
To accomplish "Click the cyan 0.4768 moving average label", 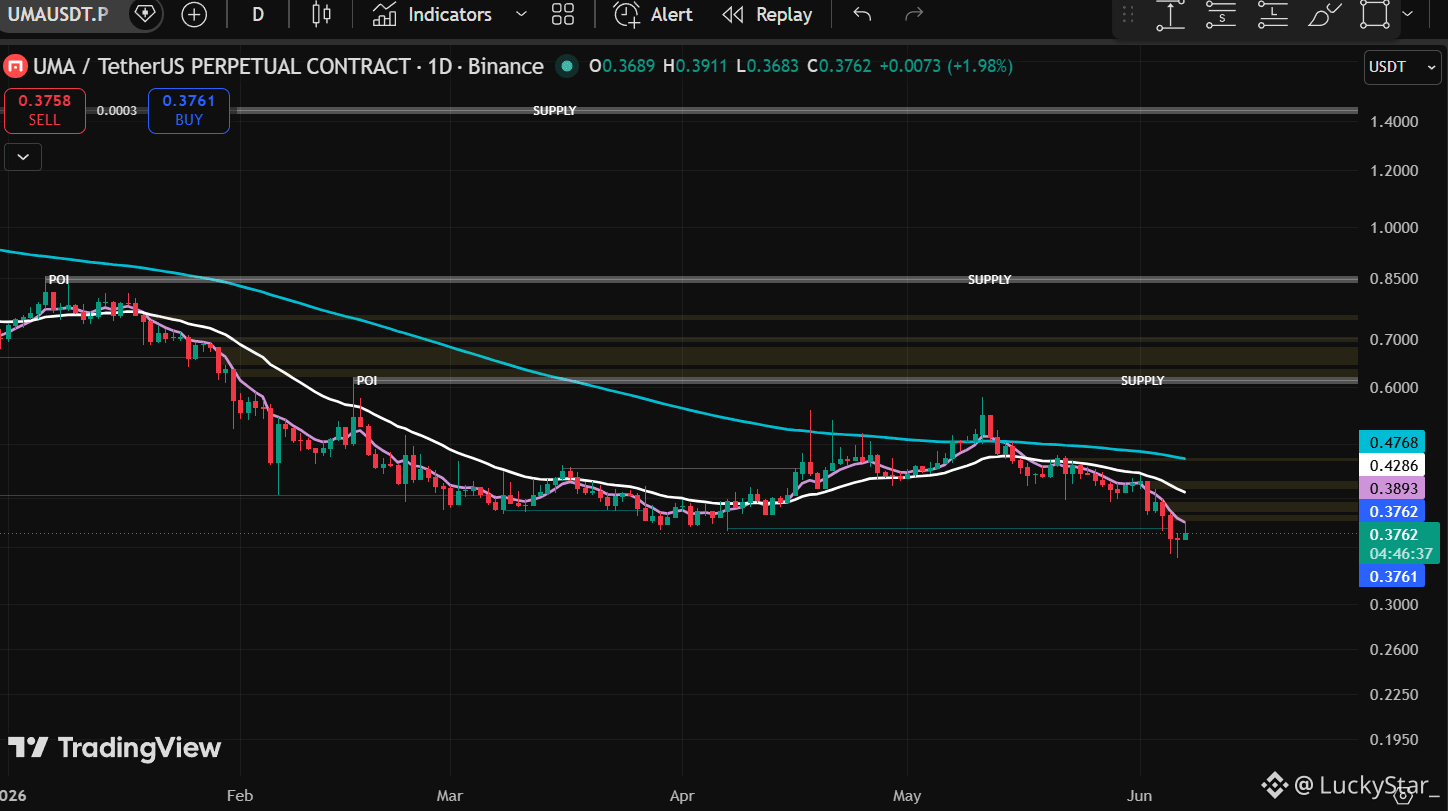I will 1393,442.
